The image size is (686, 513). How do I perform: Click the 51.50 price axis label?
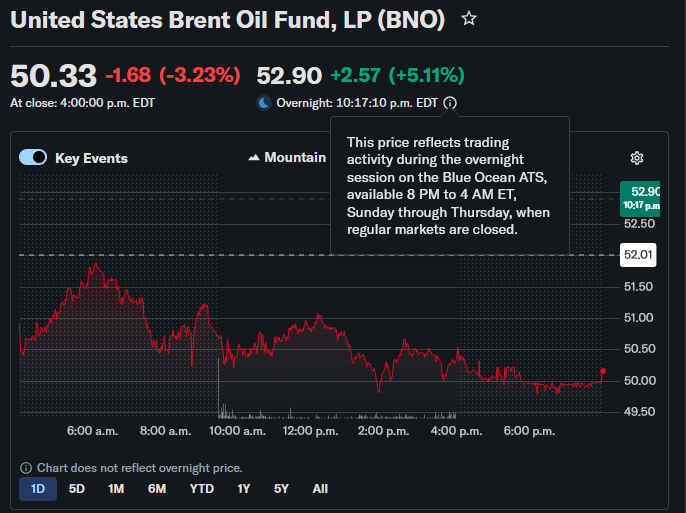point(638,287)
